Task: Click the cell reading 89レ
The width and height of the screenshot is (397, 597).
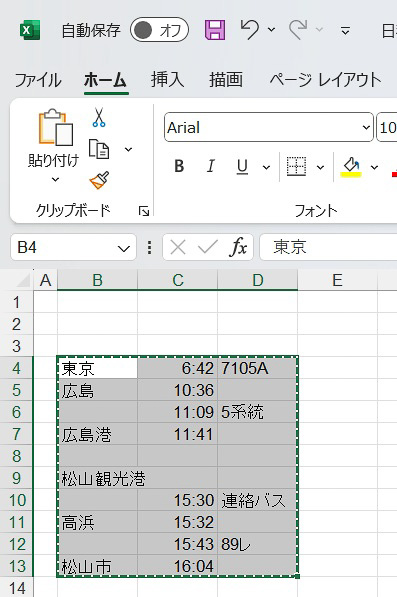Action: point(258,544)
